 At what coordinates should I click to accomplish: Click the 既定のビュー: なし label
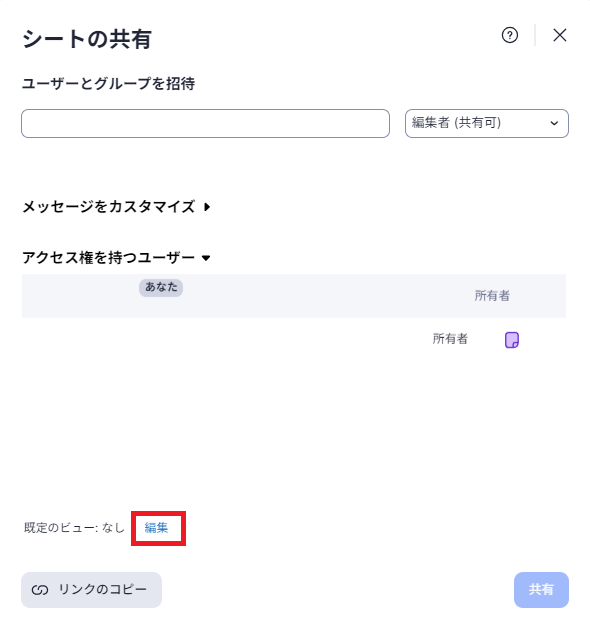click(74, 528)
